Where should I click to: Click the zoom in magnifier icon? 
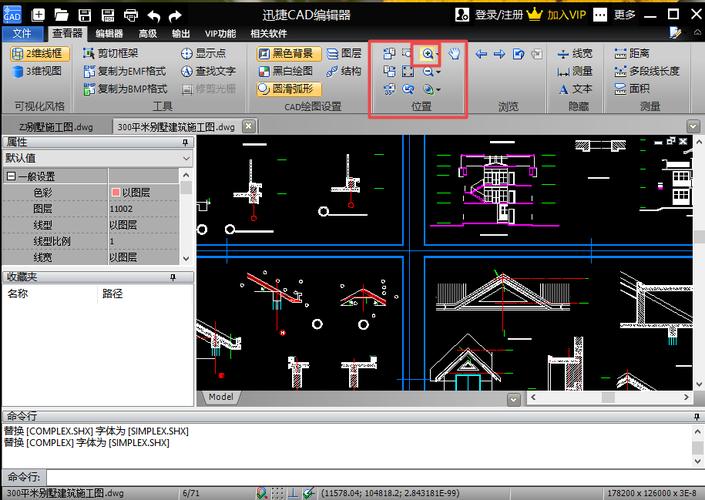pos(428,53)
